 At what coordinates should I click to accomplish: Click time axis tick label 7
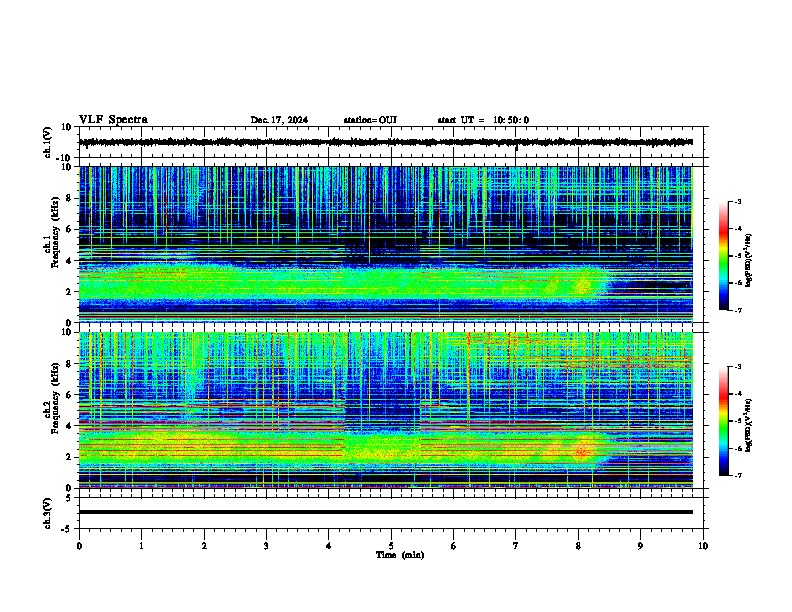coord(516,546)
